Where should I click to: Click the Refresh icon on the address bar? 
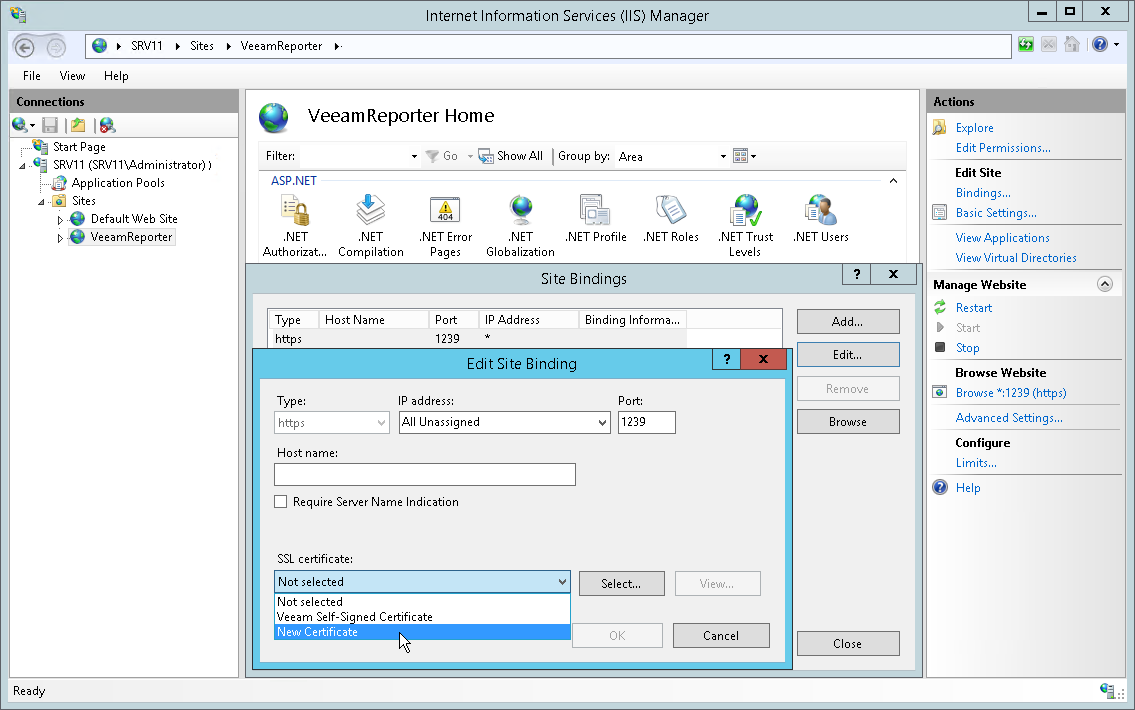(1026, 44)
